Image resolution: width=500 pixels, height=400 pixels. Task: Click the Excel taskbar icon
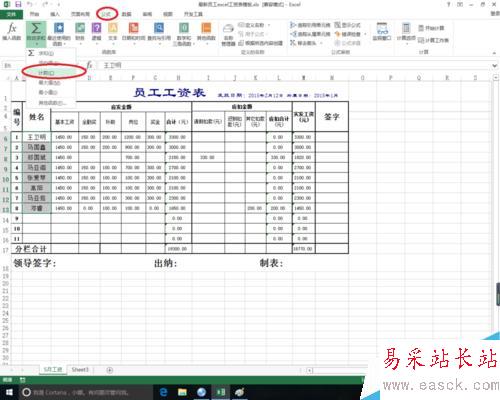221,392
